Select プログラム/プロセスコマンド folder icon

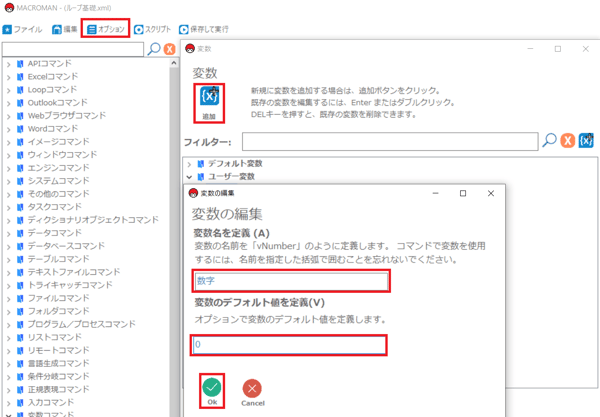pos(20,324)
